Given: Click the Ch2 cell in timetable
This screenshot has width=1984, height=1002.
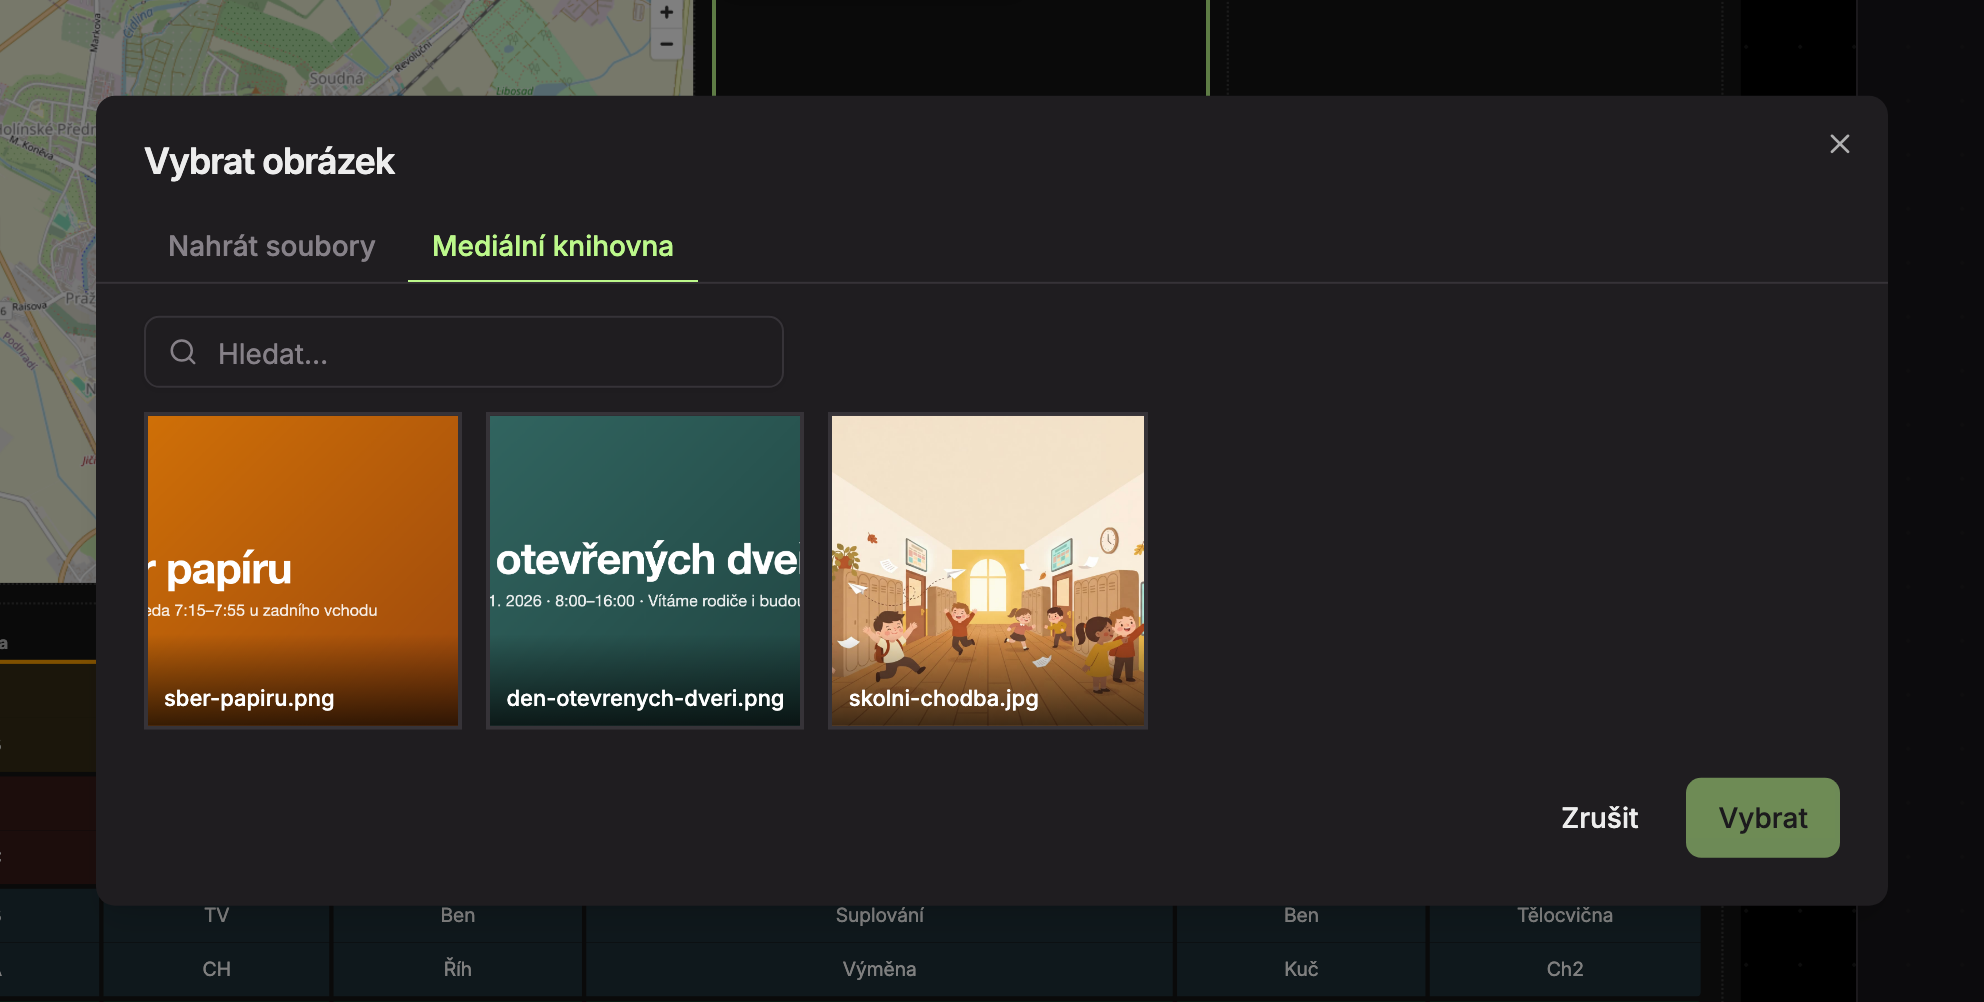Looking at the screenshot, I should (x=1565, y=969).
